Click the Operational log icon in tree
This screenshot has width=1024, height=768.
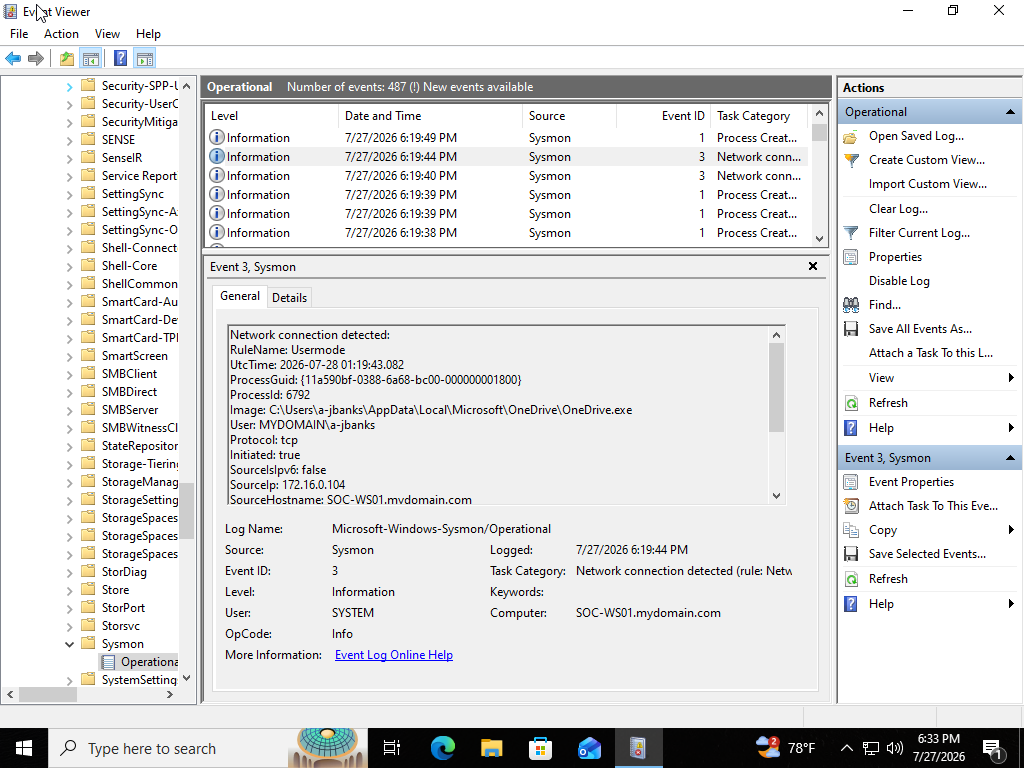108,662
